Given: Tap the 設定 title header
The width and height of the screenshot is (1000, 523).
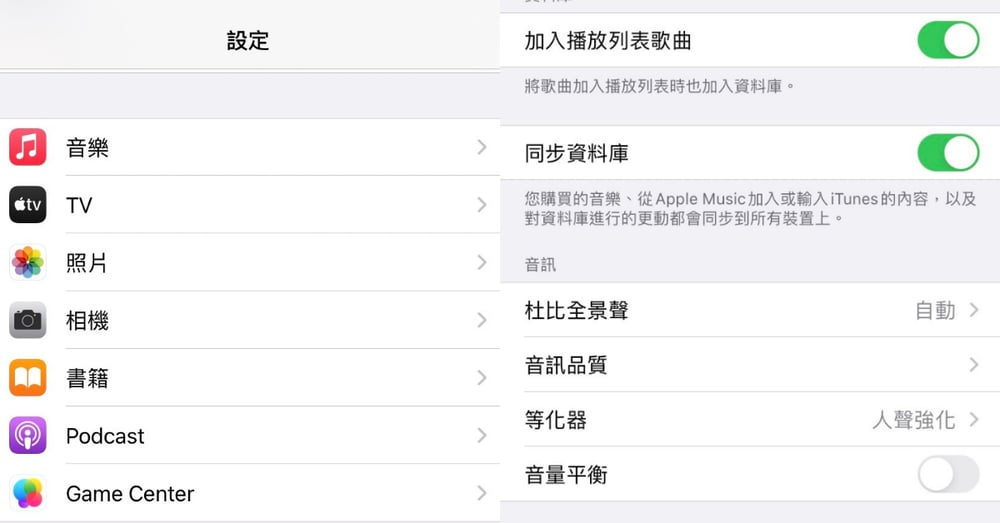Looking at the screenshot, I should pos(248,41).
